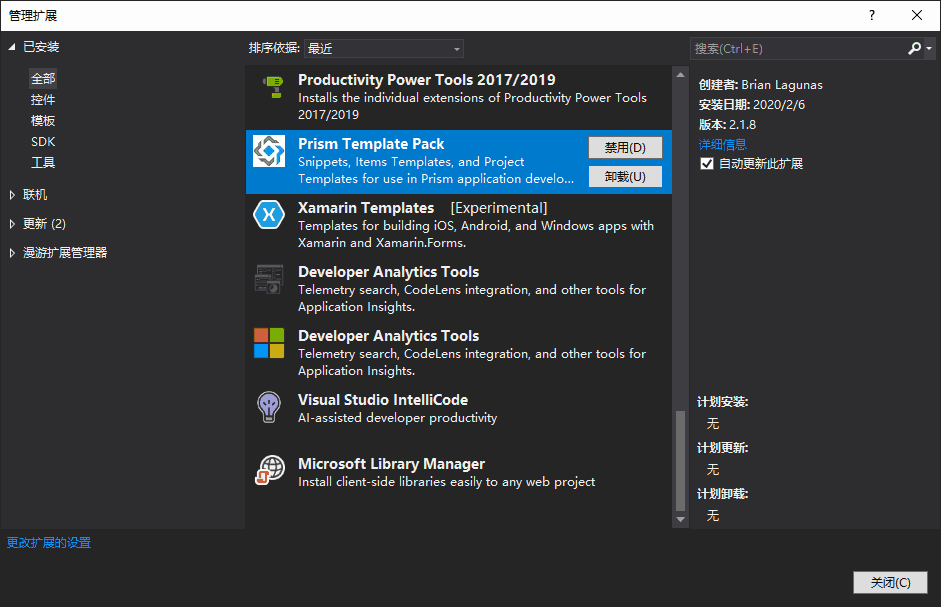Click the 禁用(D) button
The width and height of the screenshot is (941, 607).
coord(625,148)
